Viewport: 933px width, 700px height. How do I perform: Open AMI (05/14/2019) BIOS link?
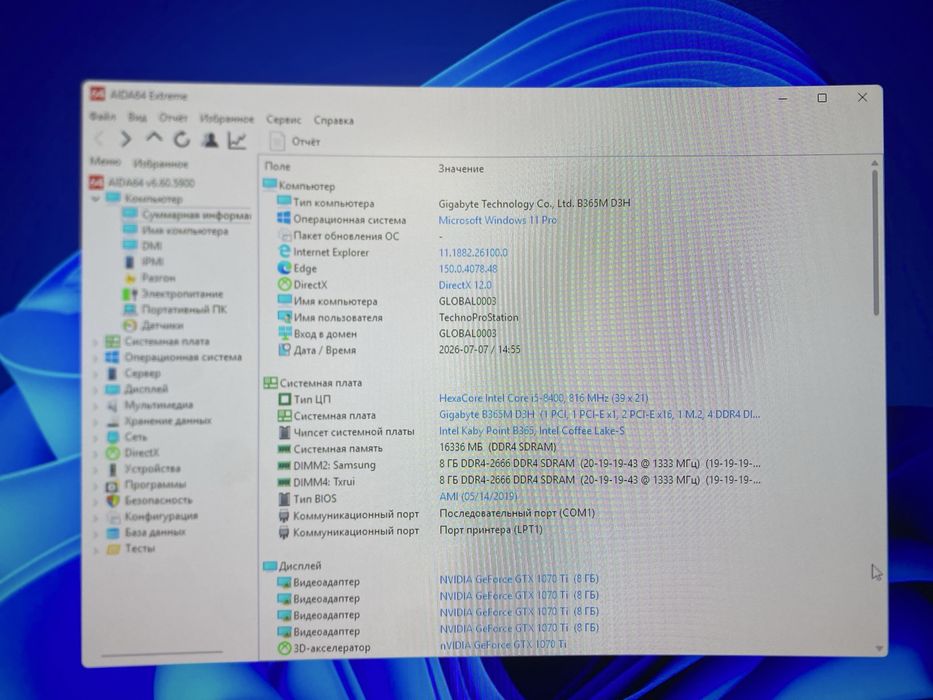[478, 496]
